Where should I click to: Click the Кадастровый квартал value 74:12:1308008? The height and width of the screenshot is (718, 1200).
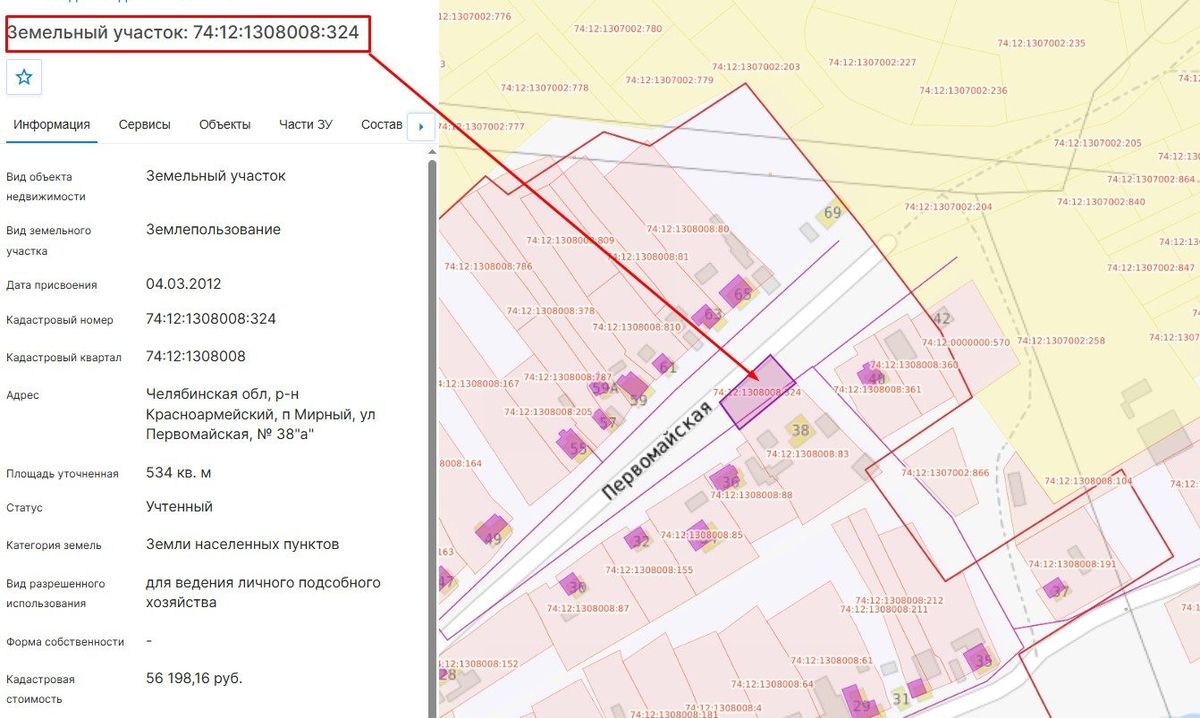[196, 356]
